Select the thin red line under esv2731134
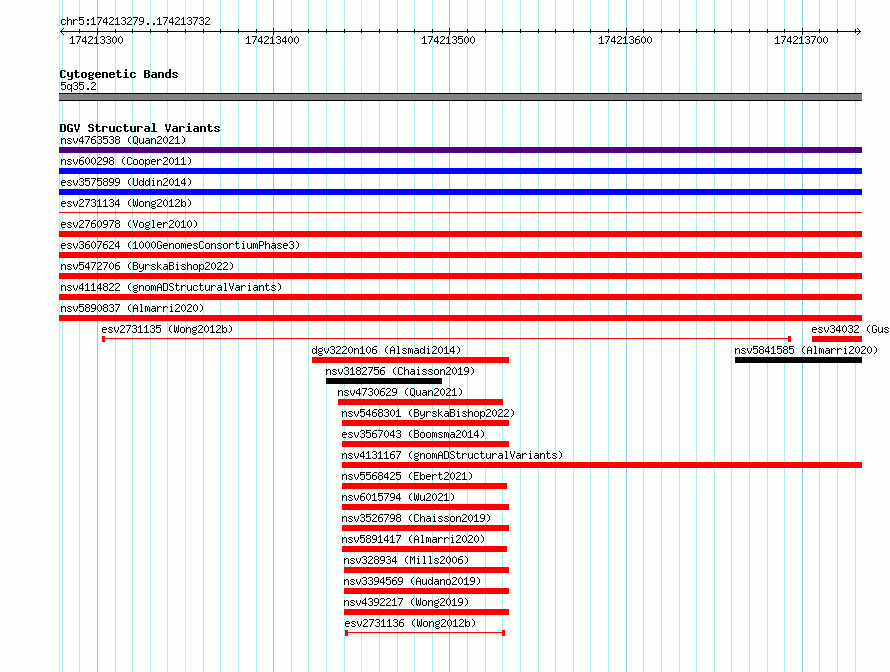This screenshot has width=890, height=672. point(460,213)
